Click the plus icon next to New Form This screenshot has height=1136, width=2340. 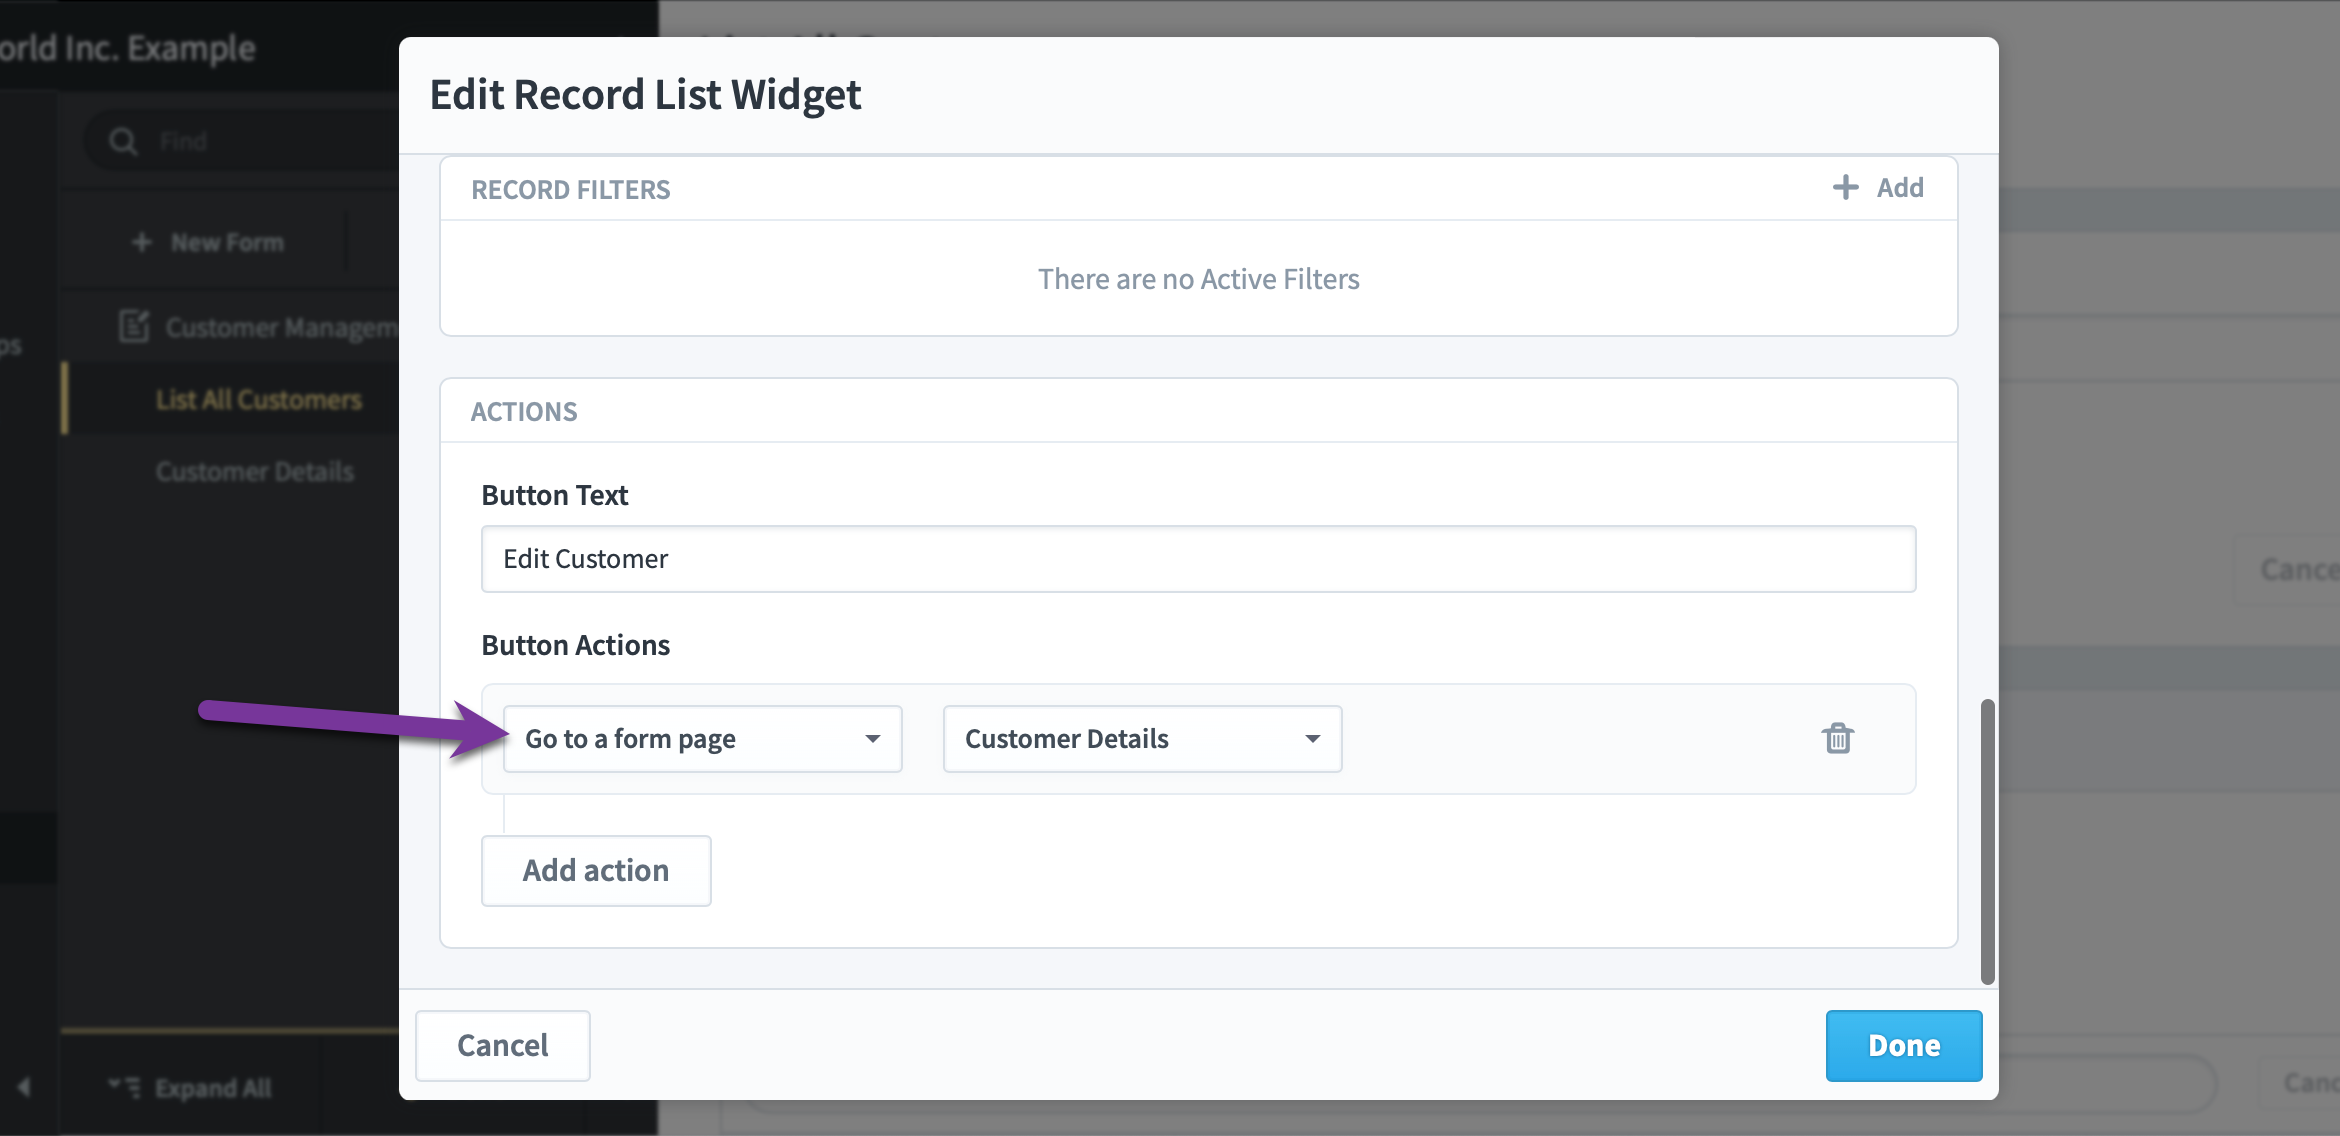[x=140, y=241]
